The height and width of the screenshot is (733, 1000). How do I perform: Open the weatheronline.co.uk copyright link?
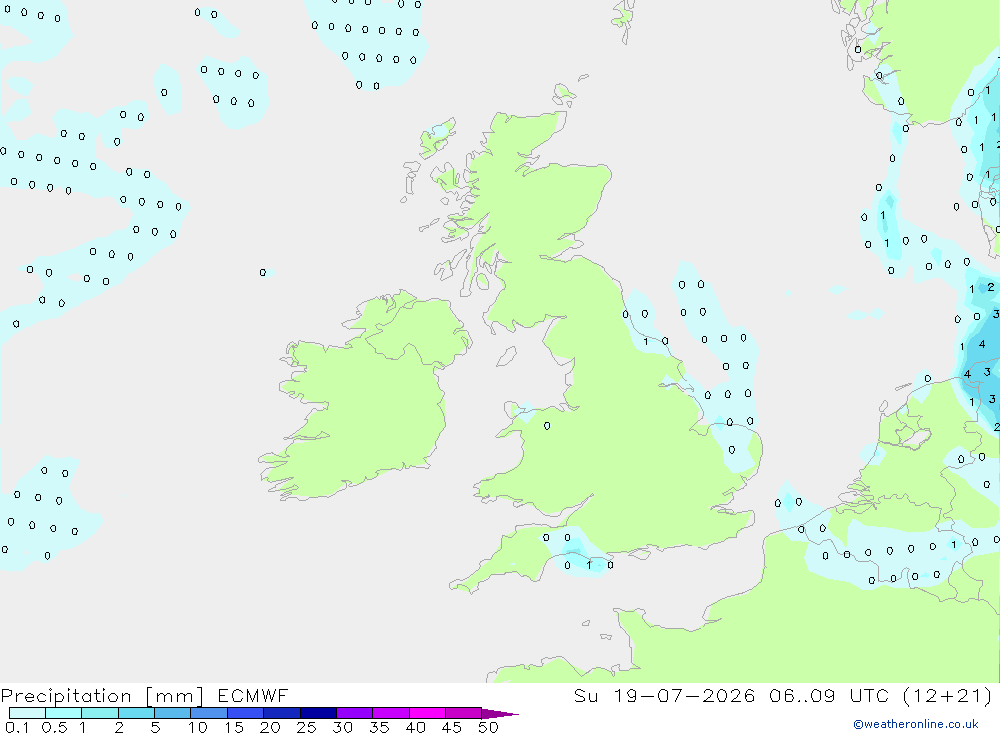pyautogui.click(x=916, y=724)
